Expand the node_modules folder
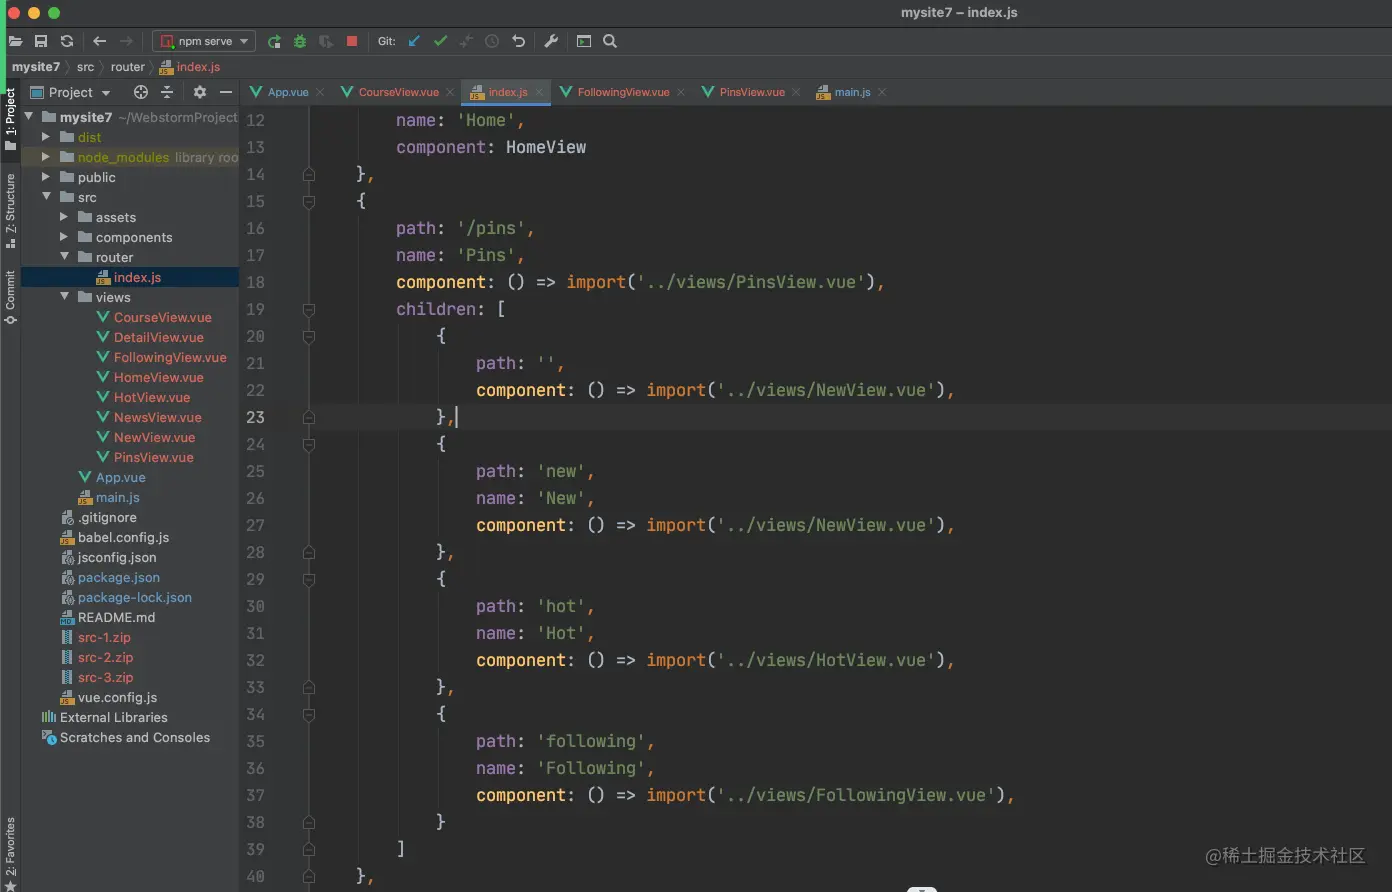Screen dimensions: 1392x892 (46, 157)
